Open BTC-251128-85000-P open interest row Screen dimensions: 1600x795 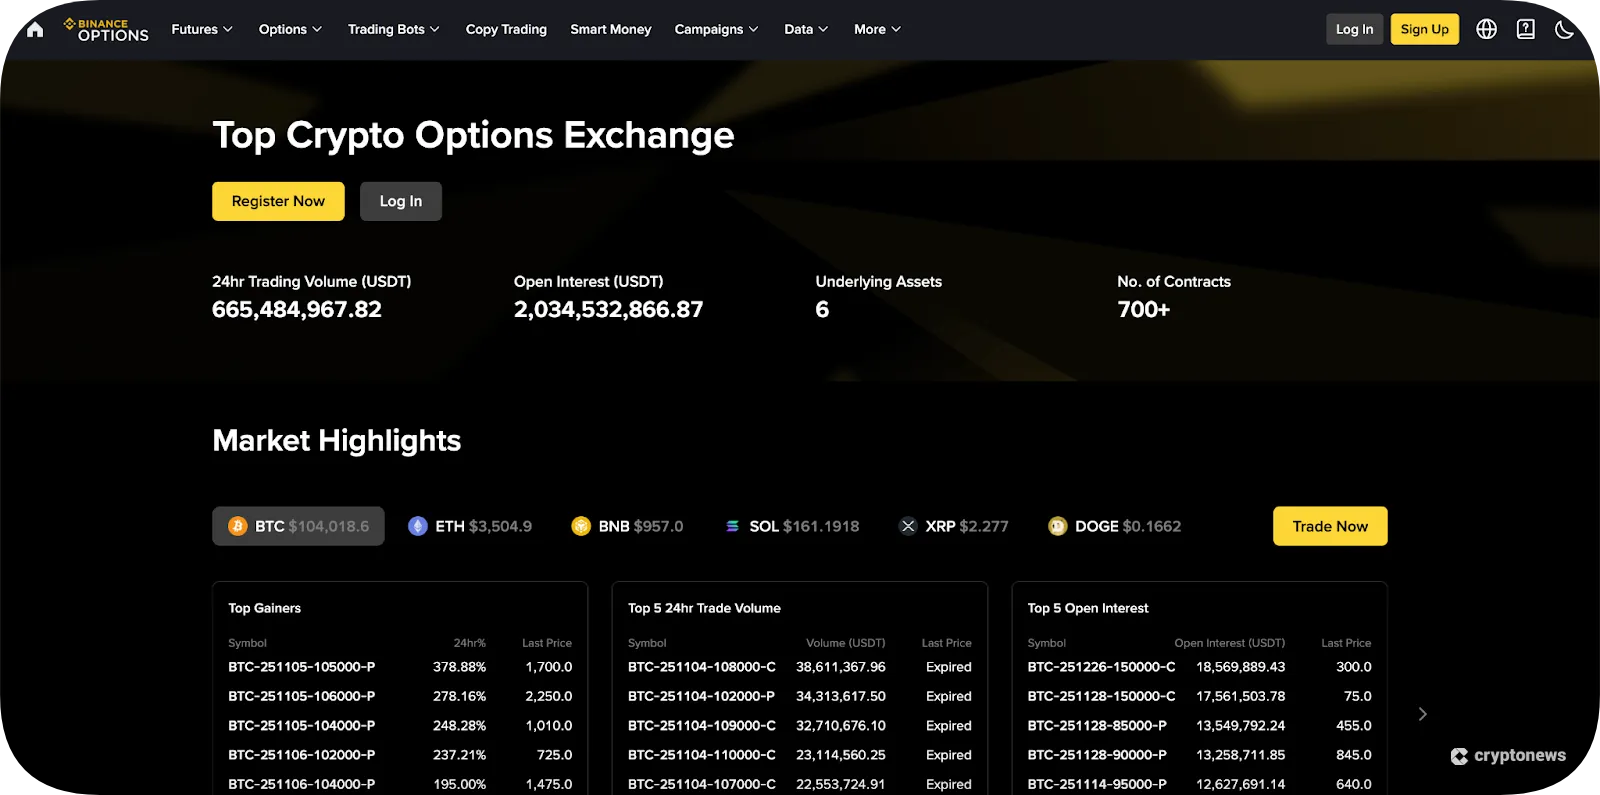tap(1200, 726)
